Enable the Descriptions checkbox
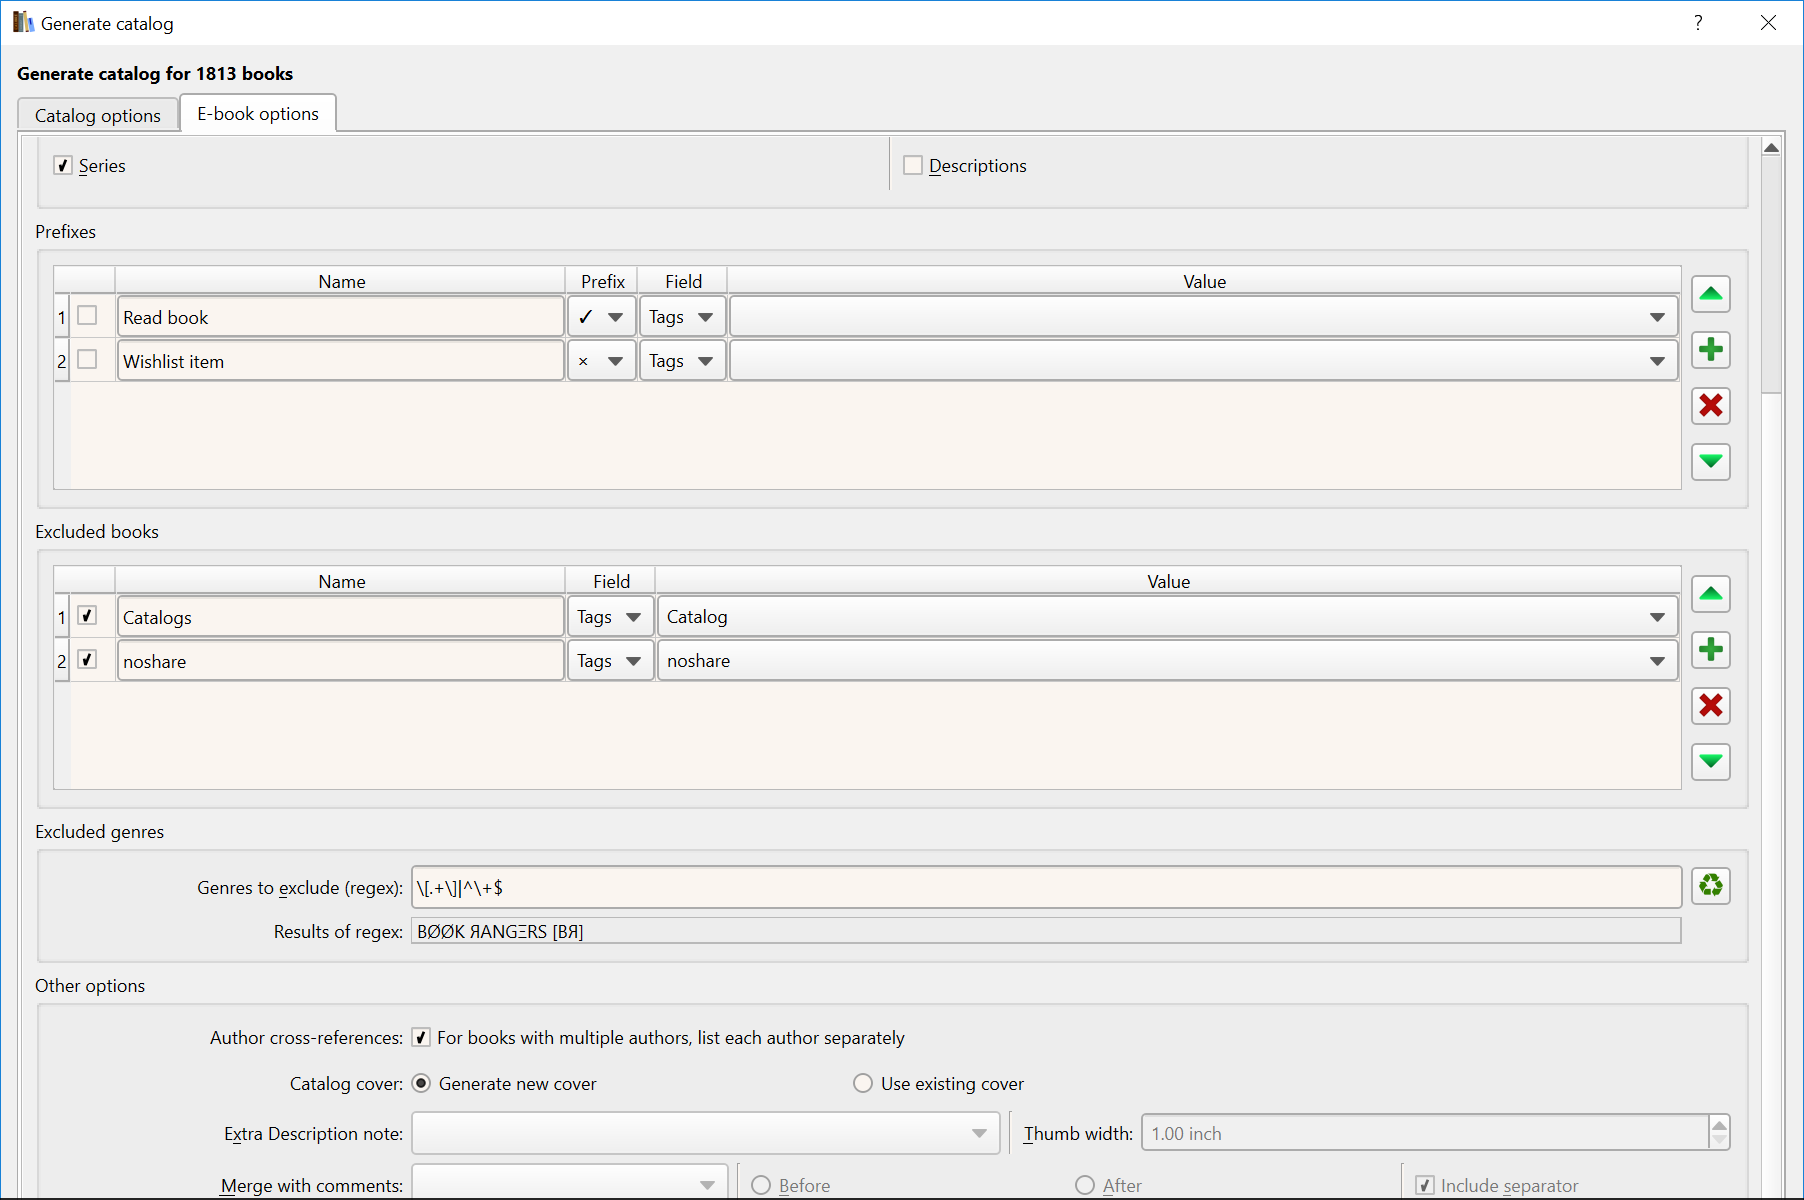 pyautogui.click(x=913, y=166)
